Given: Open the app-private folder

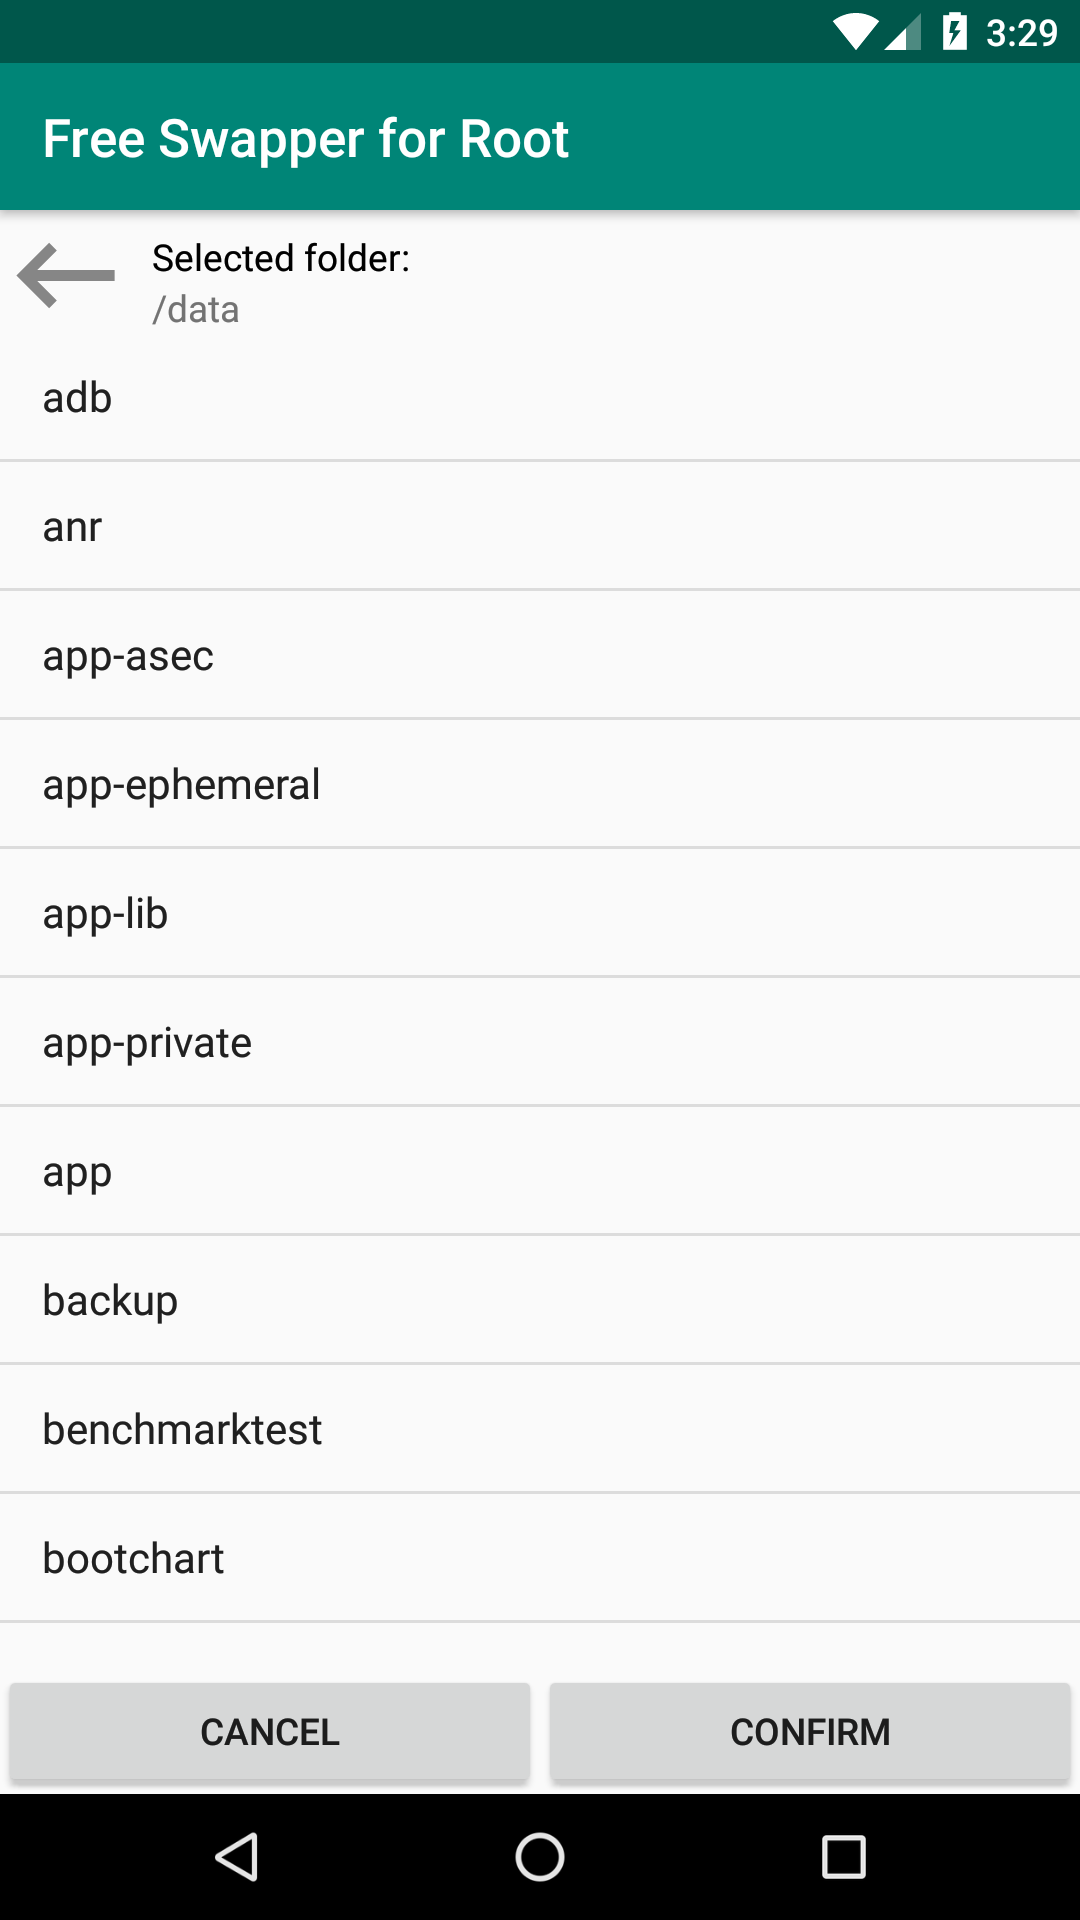Looking at the screenshot, I should (540, 1042).
